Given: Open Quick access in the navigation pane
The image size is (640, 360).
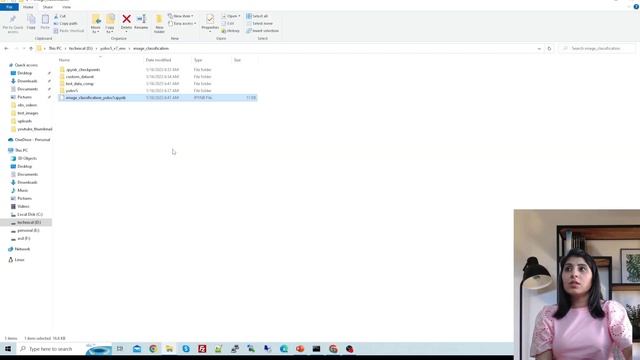Looking at the screenshot, I should pos(26,65).
